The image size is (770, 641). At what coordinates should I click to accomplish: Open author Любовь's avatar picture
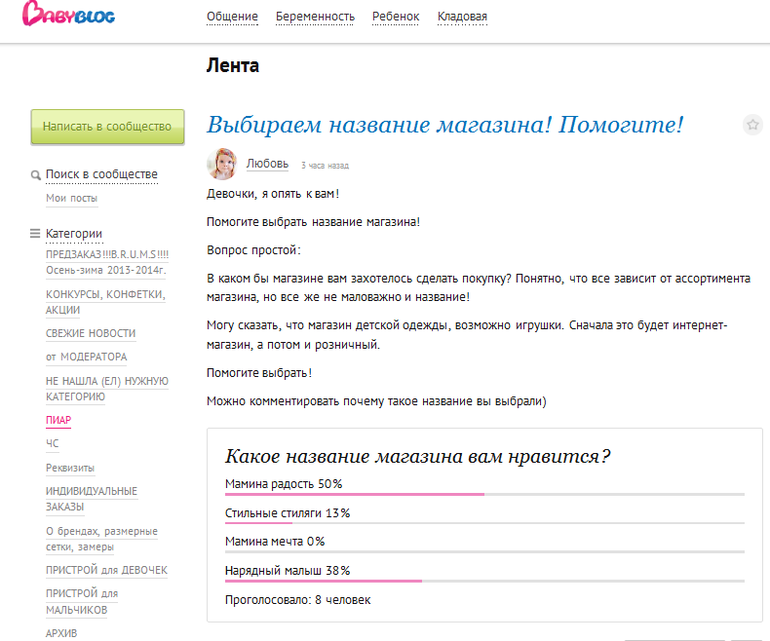[x=221, y=163]
